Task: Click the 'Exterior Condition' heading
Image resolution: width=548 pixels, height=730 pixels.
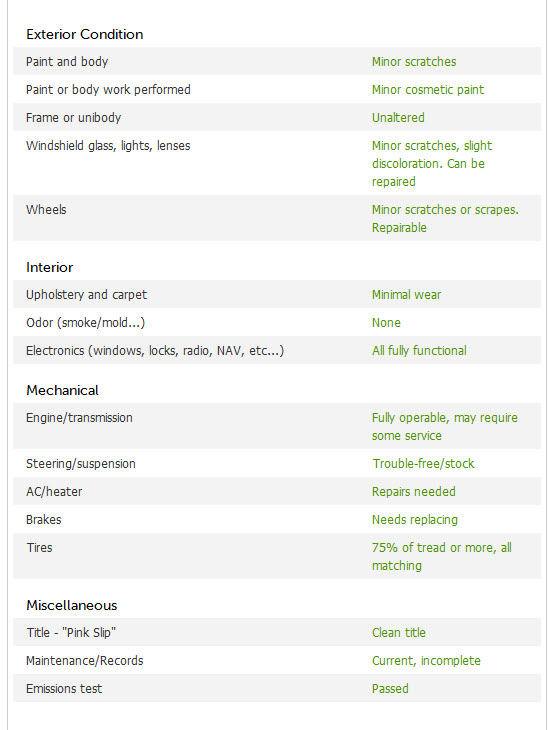Action: coord(84,34)
